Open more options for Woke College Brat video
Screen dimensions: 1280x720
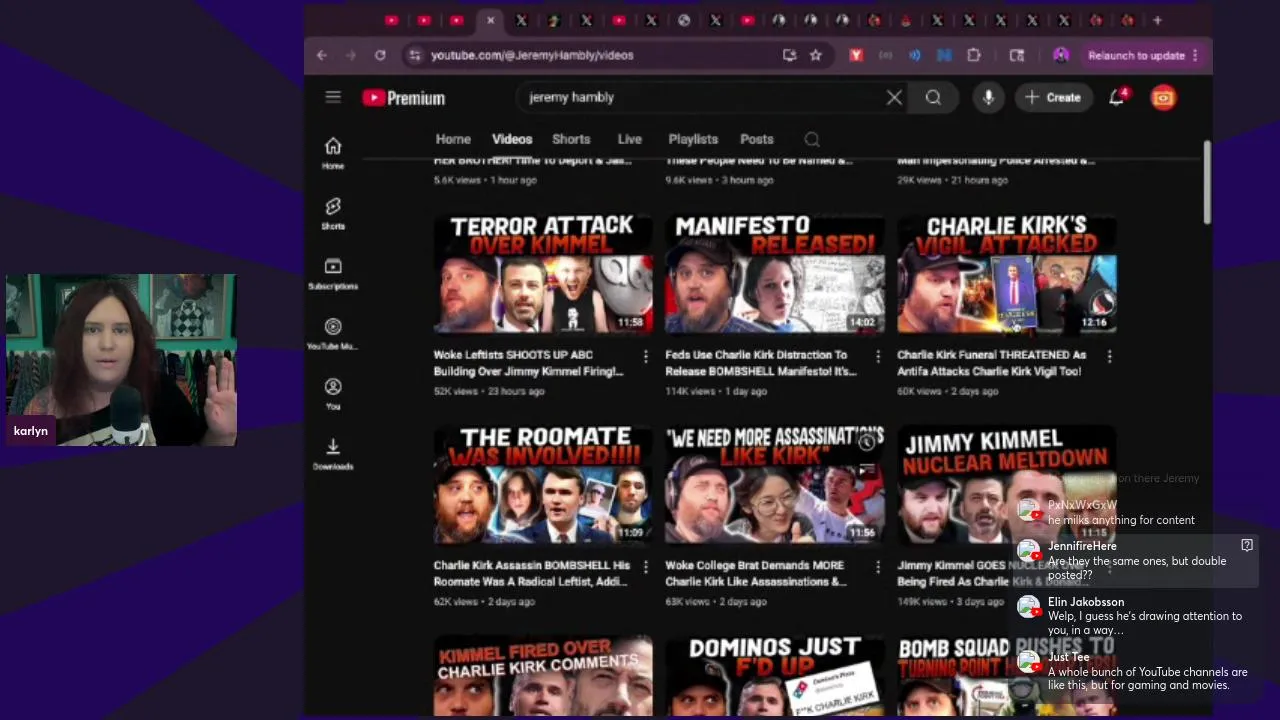pos(878,567)
